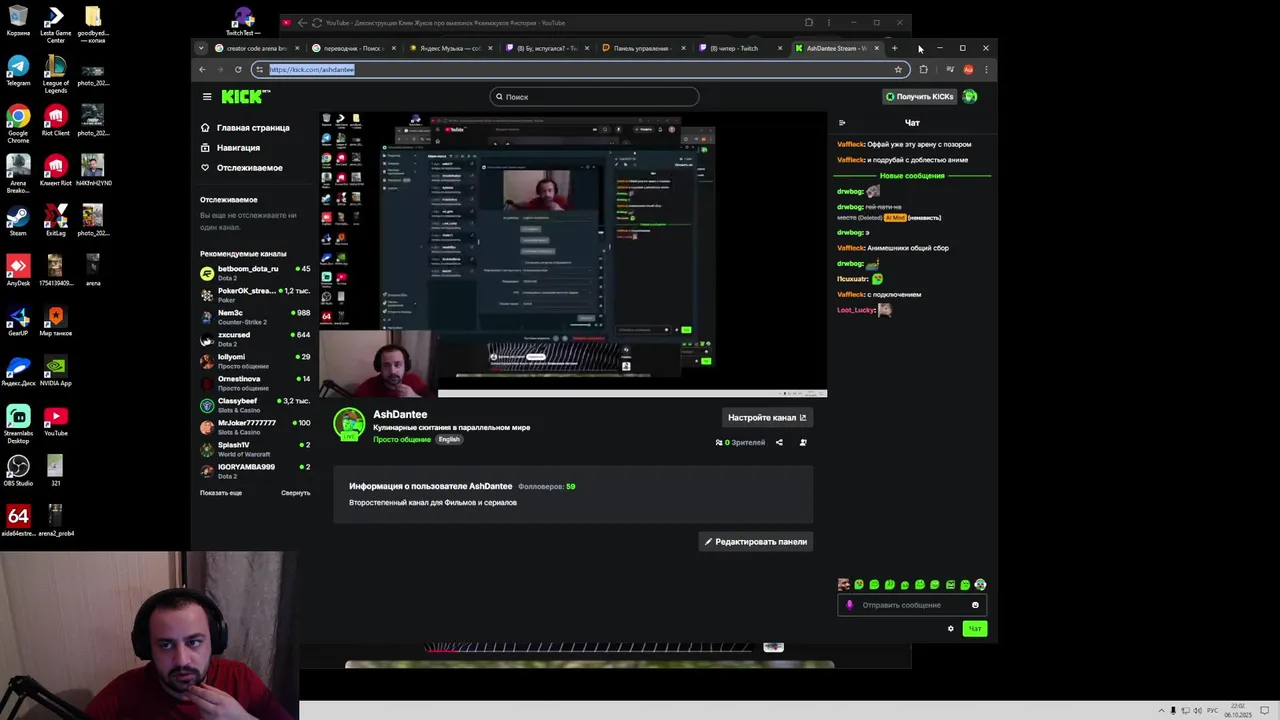The height and width of the screenshot is (720, 1280).
Task: Open recommended channel Nem3c
Action: (255, 317)
